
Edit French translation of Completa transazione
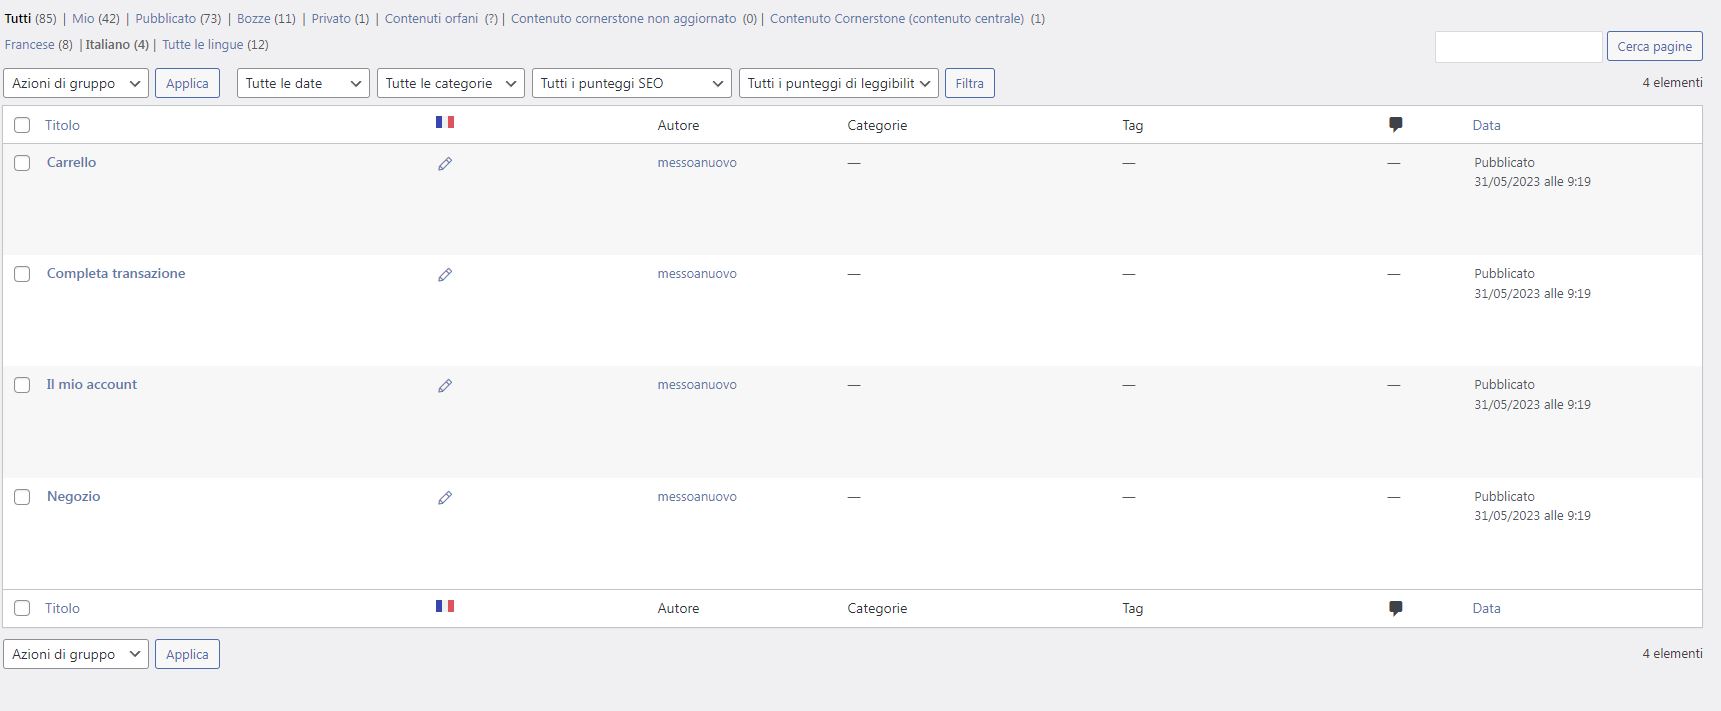click(445, 275)
